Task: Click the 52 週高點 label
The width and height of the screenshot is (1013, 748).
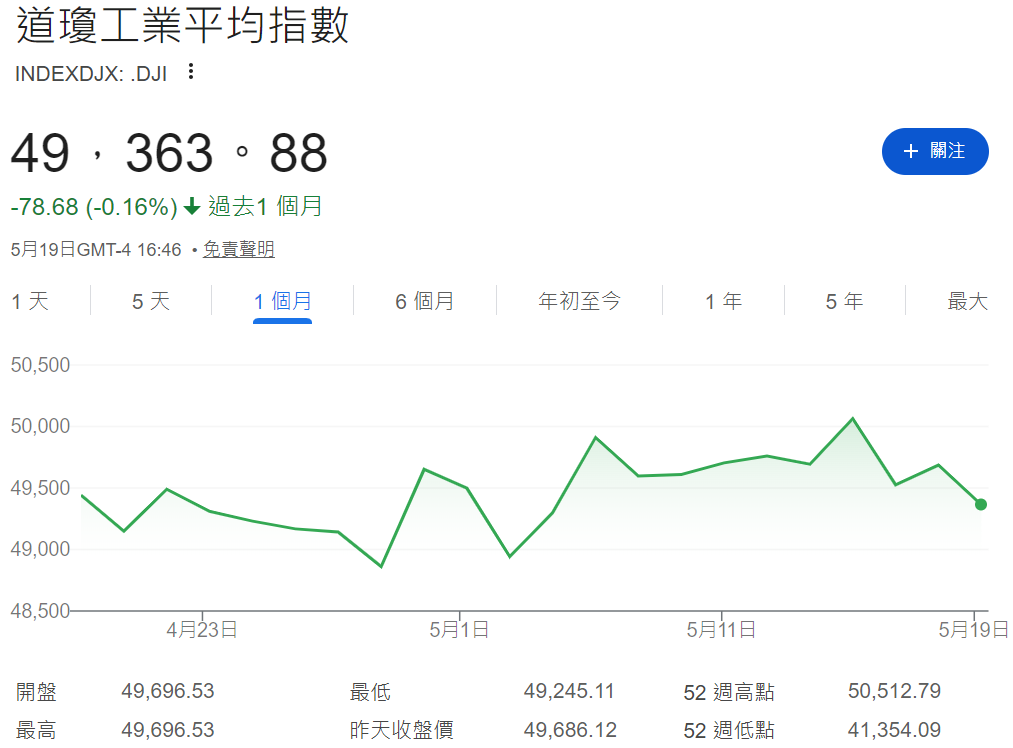Action: click(x=729, y=692)
